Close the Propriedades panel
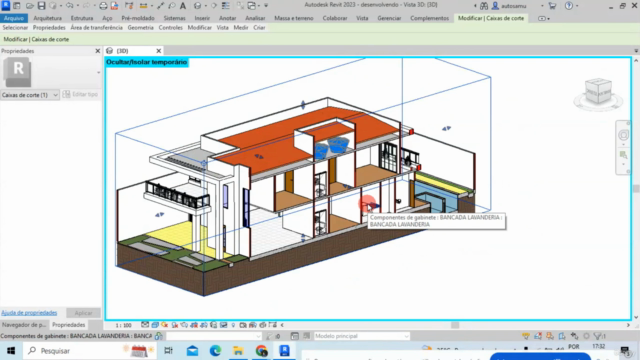Image resolution: width=640 pixels, height=360 pixels. point(98,51)
